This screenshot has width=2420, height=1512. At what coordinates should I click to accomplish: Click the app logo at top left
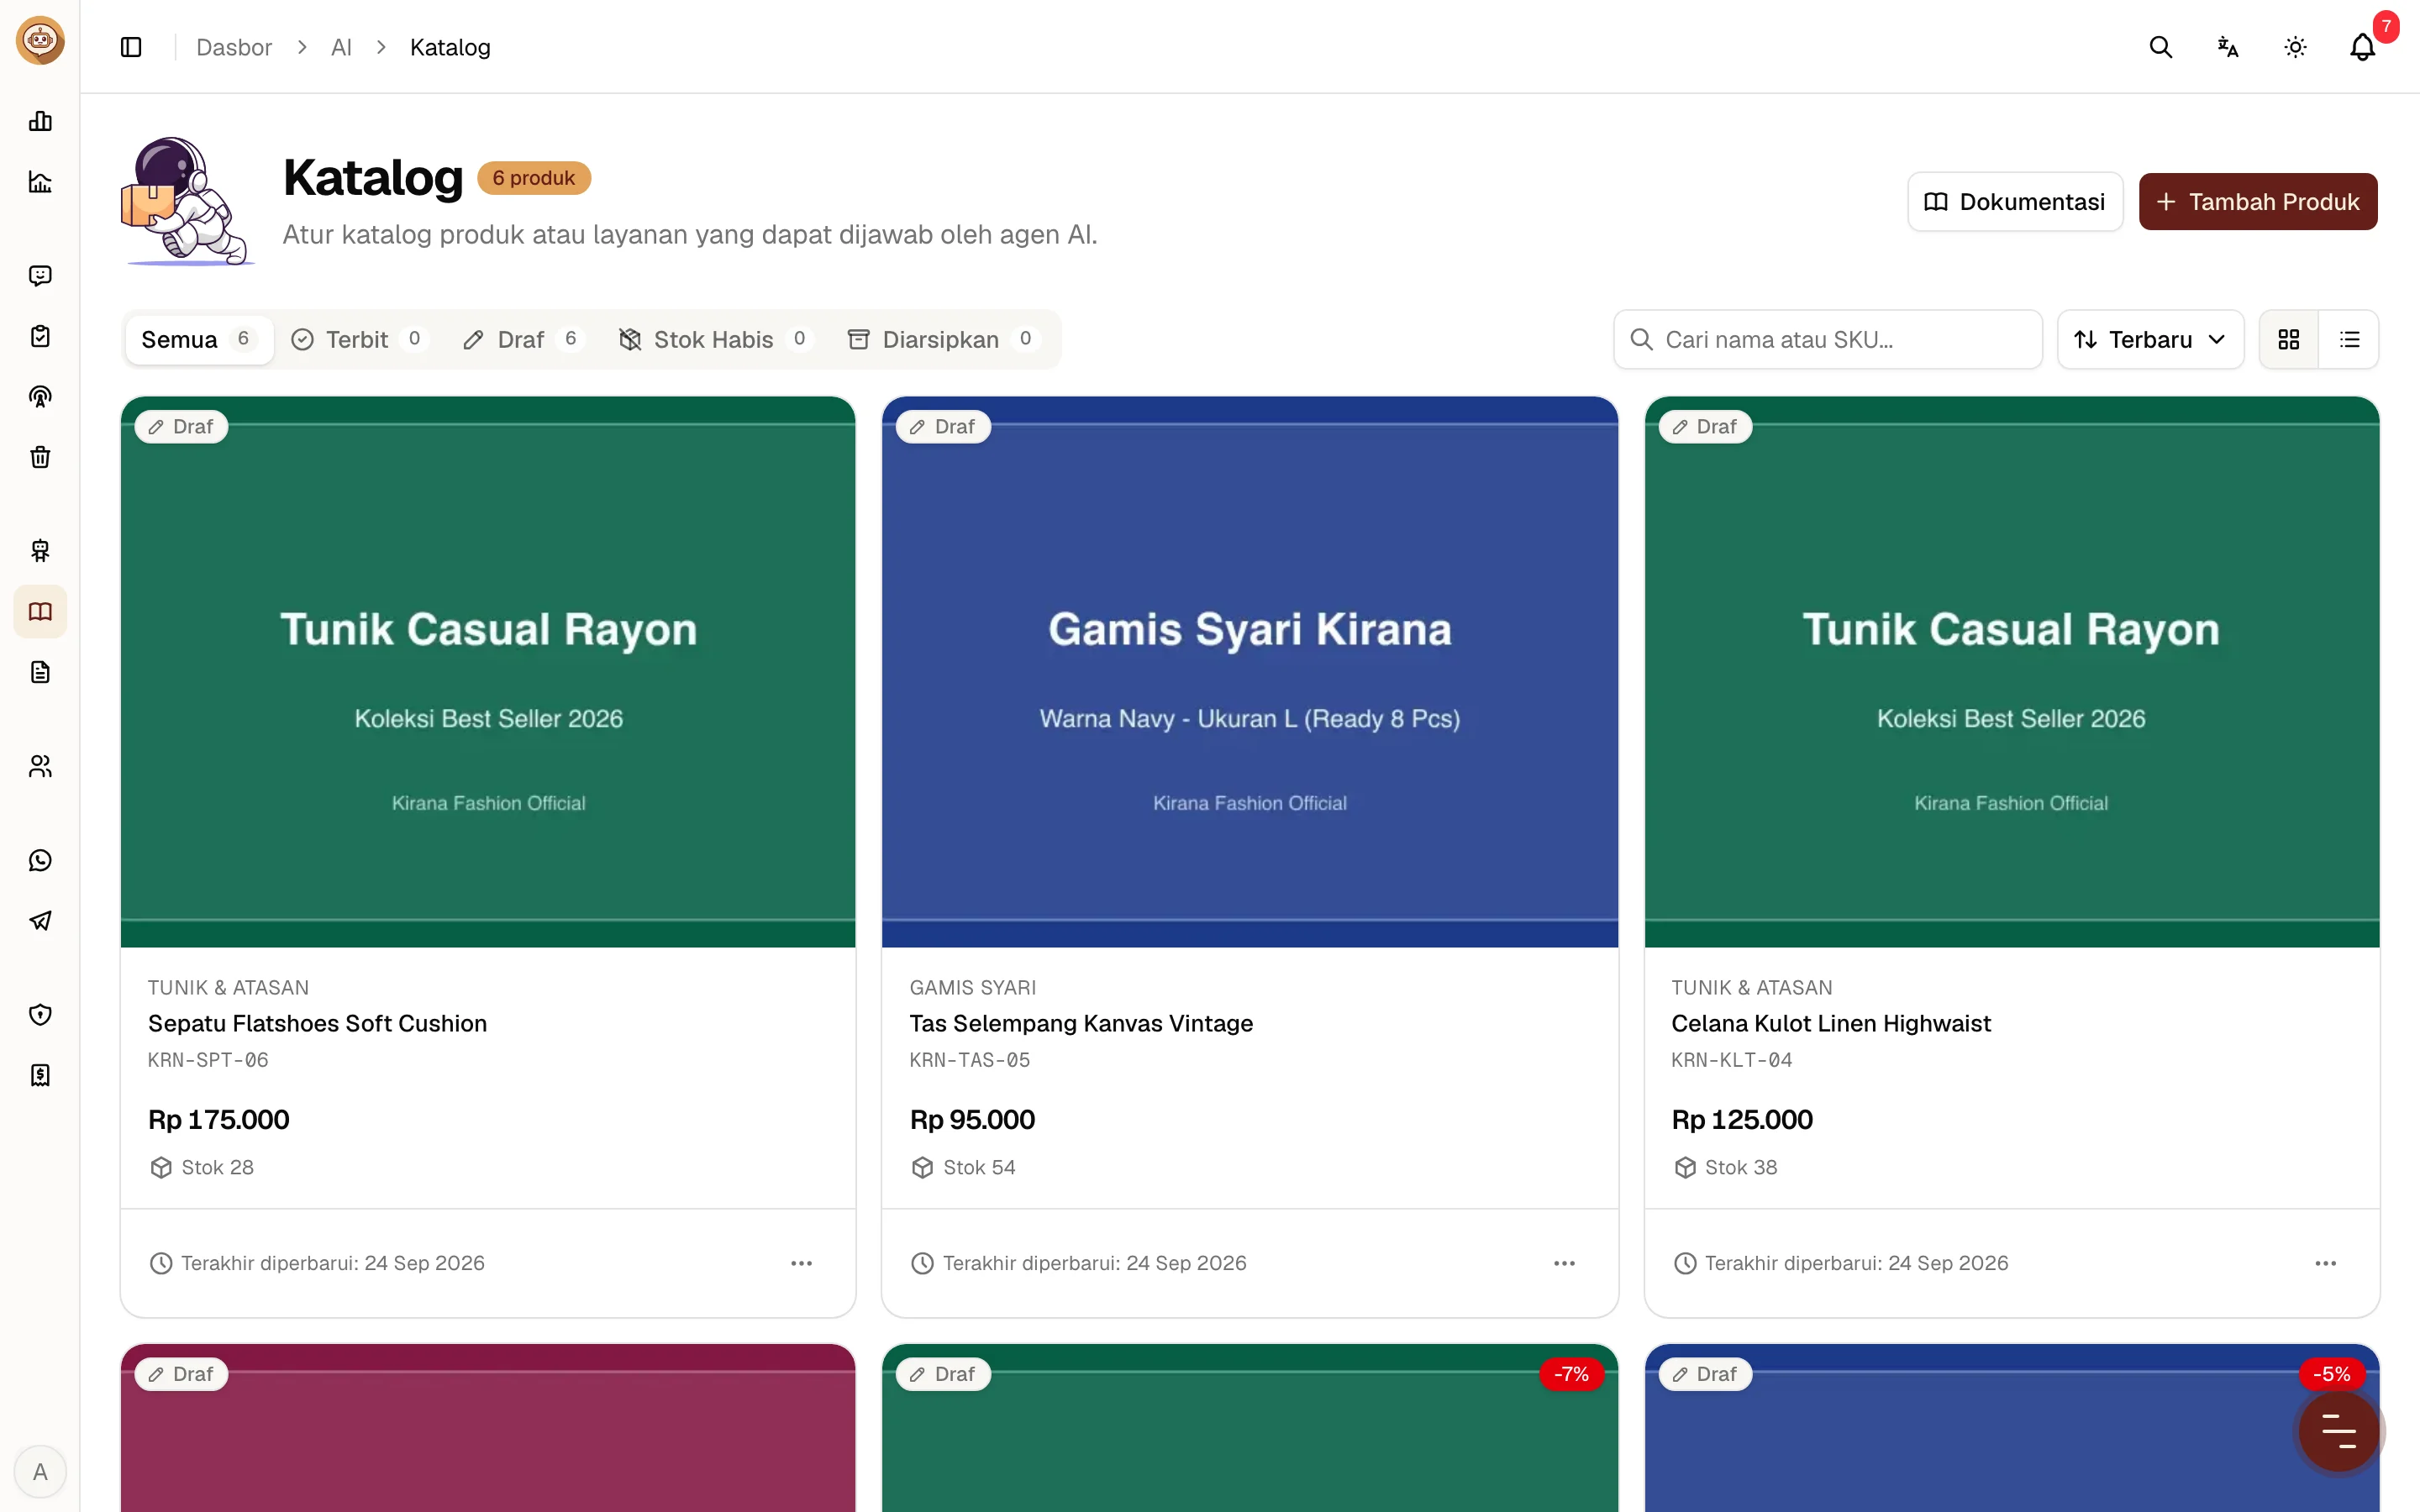coord(40,40)
